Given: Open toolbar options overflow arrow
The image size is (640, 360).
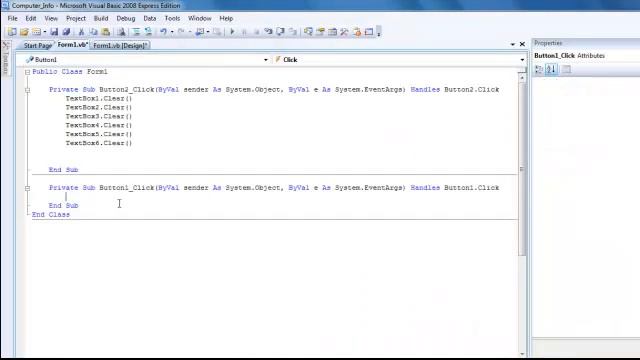Looking at the screenshot, I should pyautogui.click(x=379, y=32).
